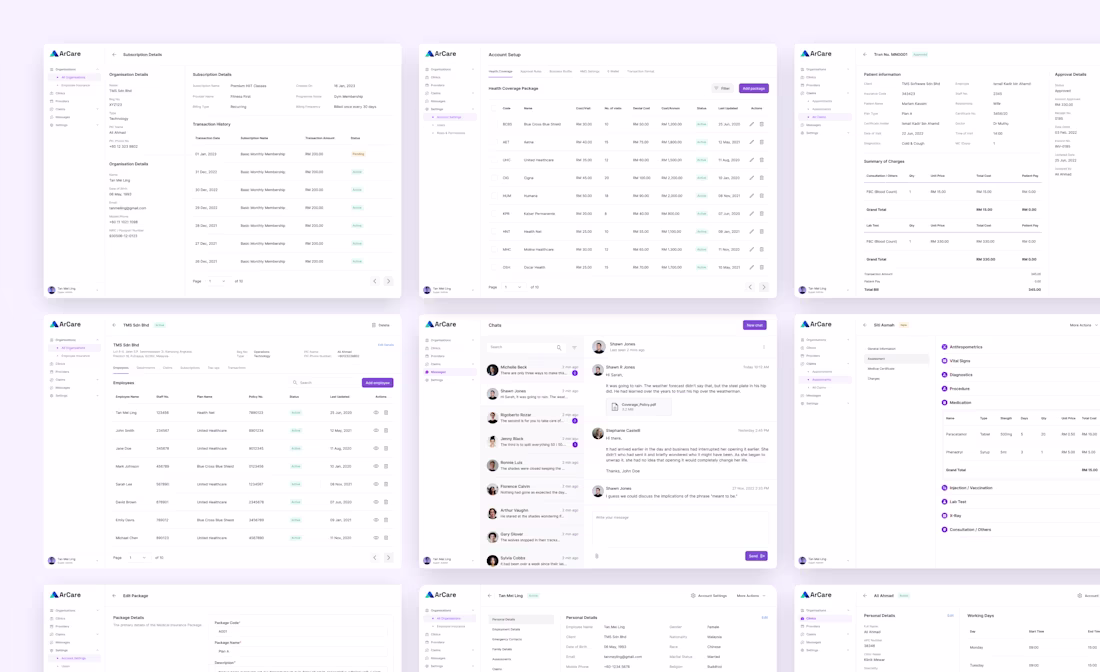Select Charges in the Siti Aishah side menu
The image size is (1100, 672).
click(873, 379)
